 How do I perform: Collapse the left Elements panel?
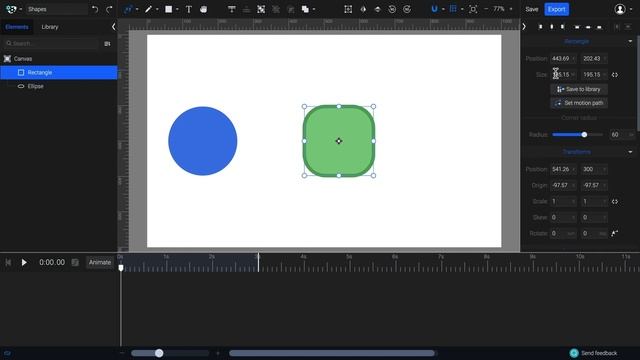tap(113, 27)
